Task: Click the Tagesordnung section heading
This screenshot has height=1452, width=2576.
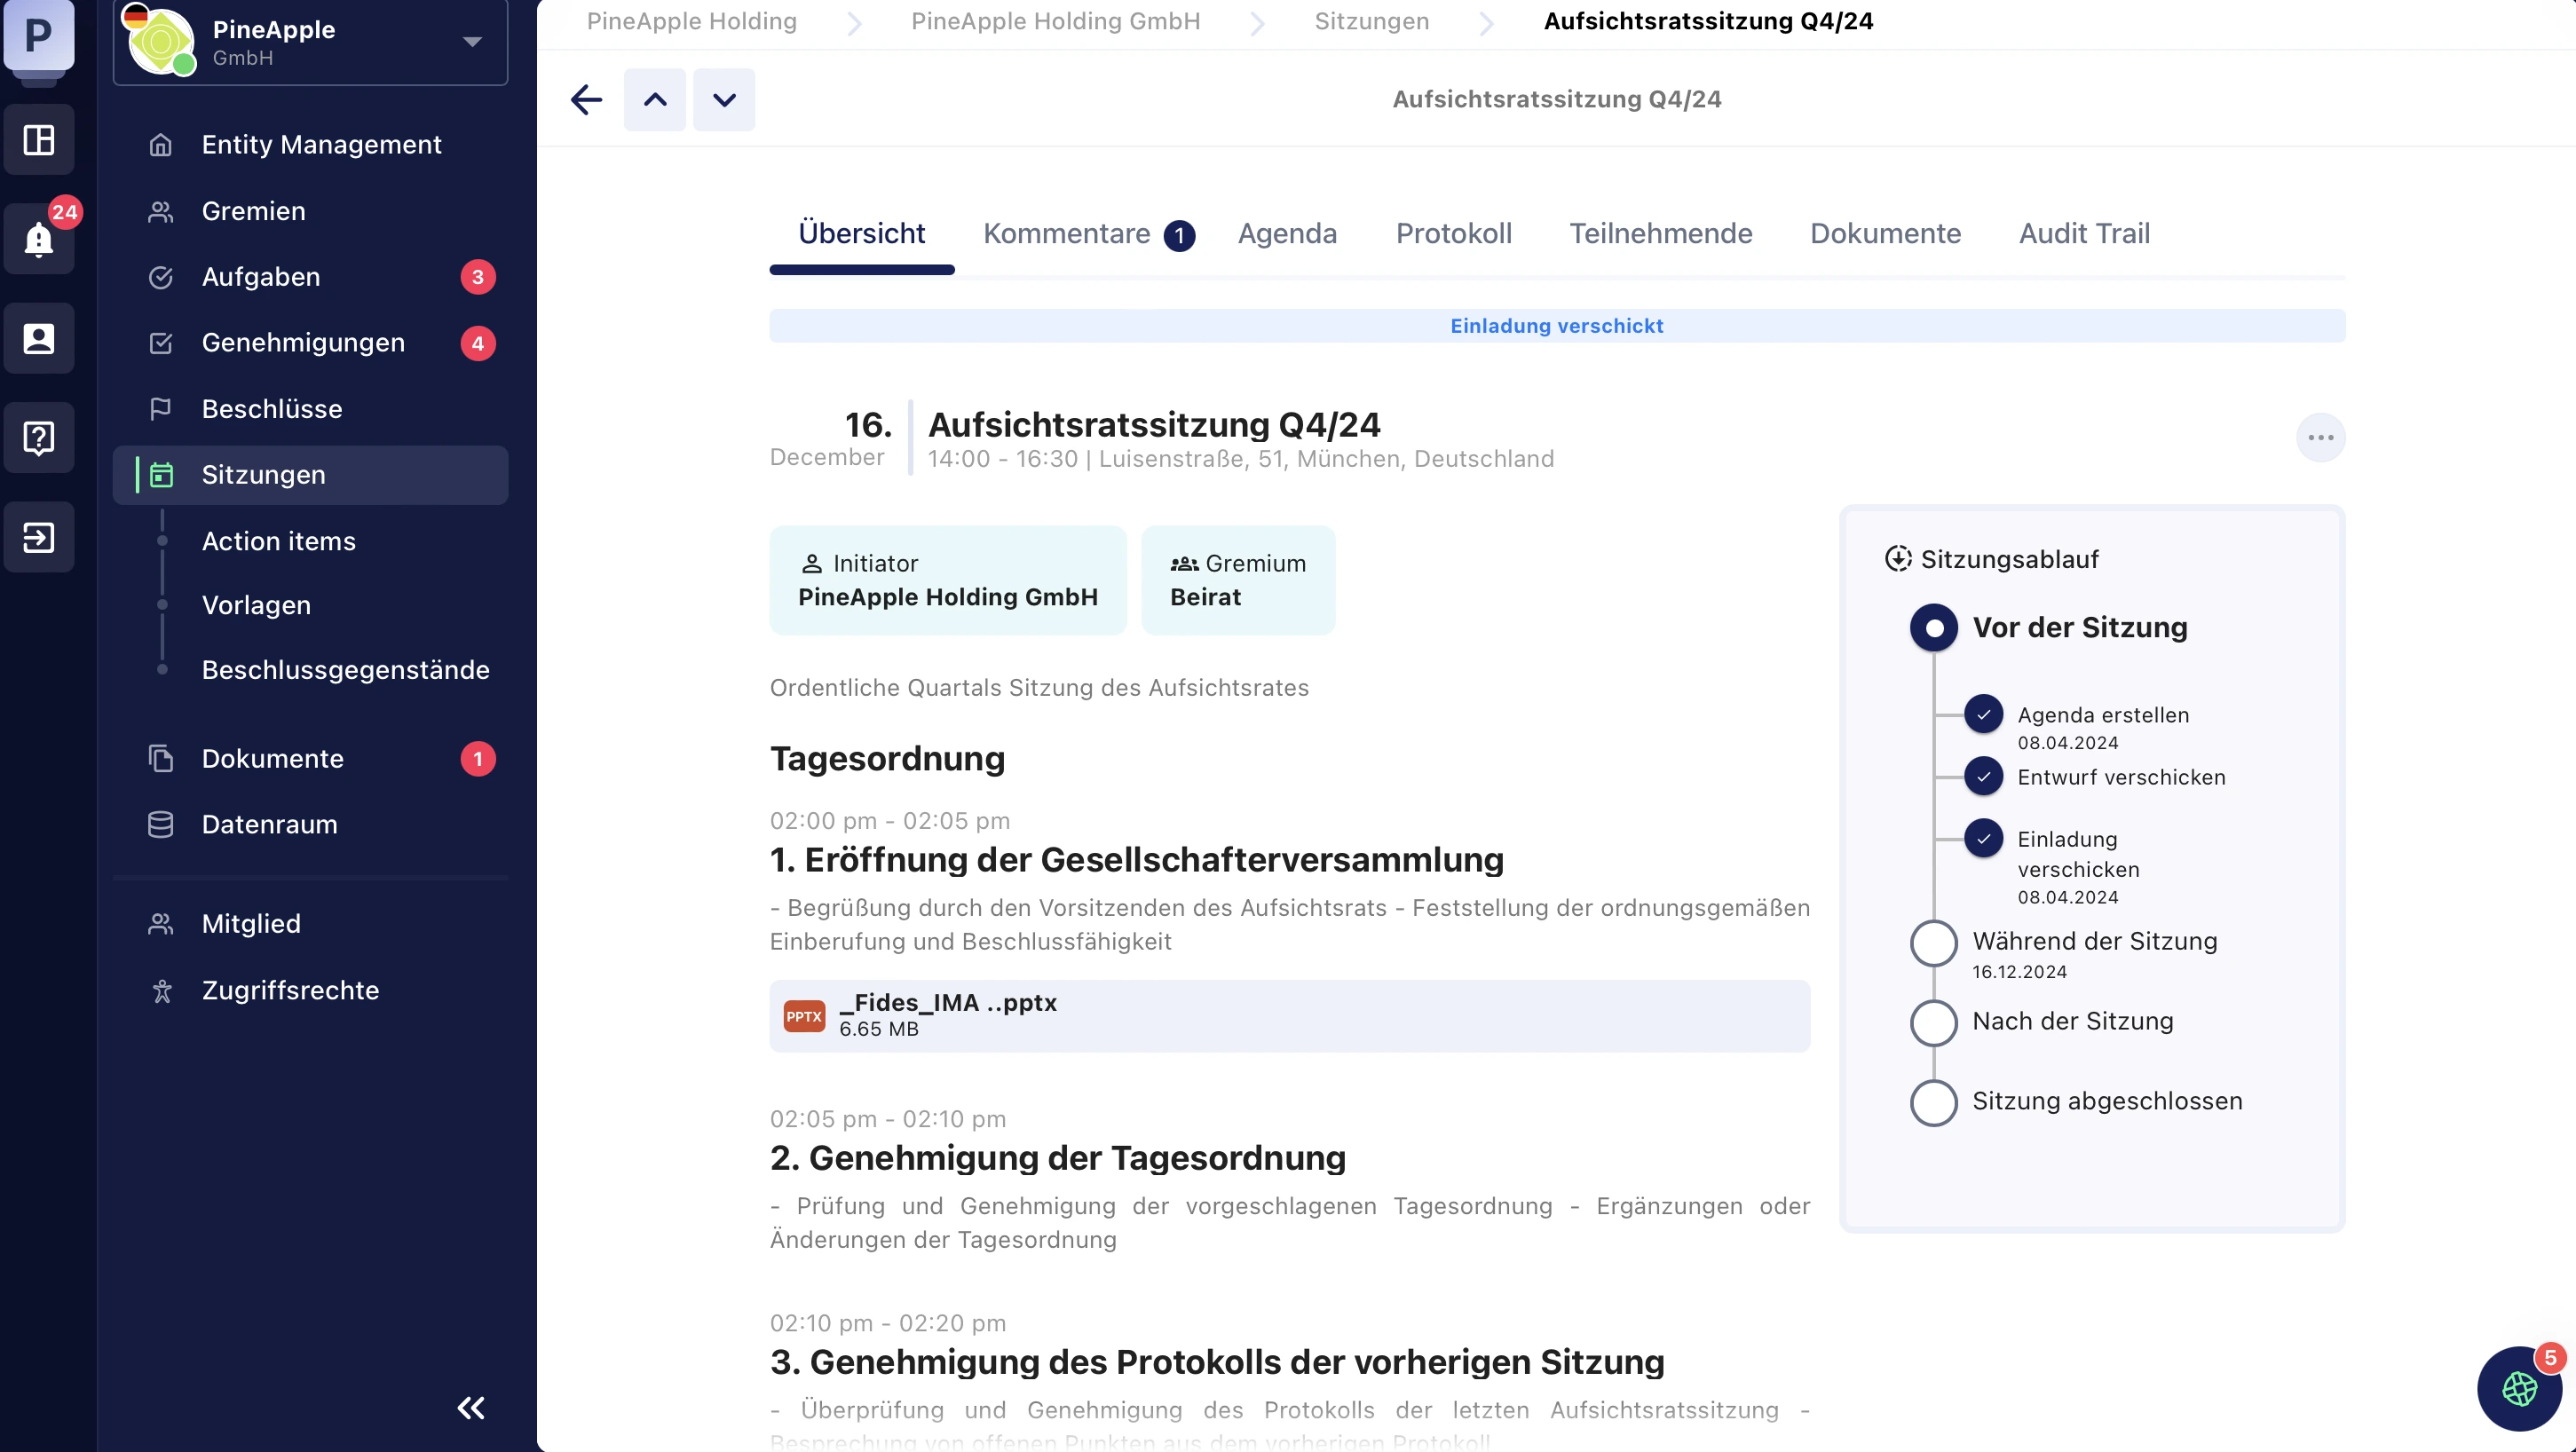Action: click(887, 758)
